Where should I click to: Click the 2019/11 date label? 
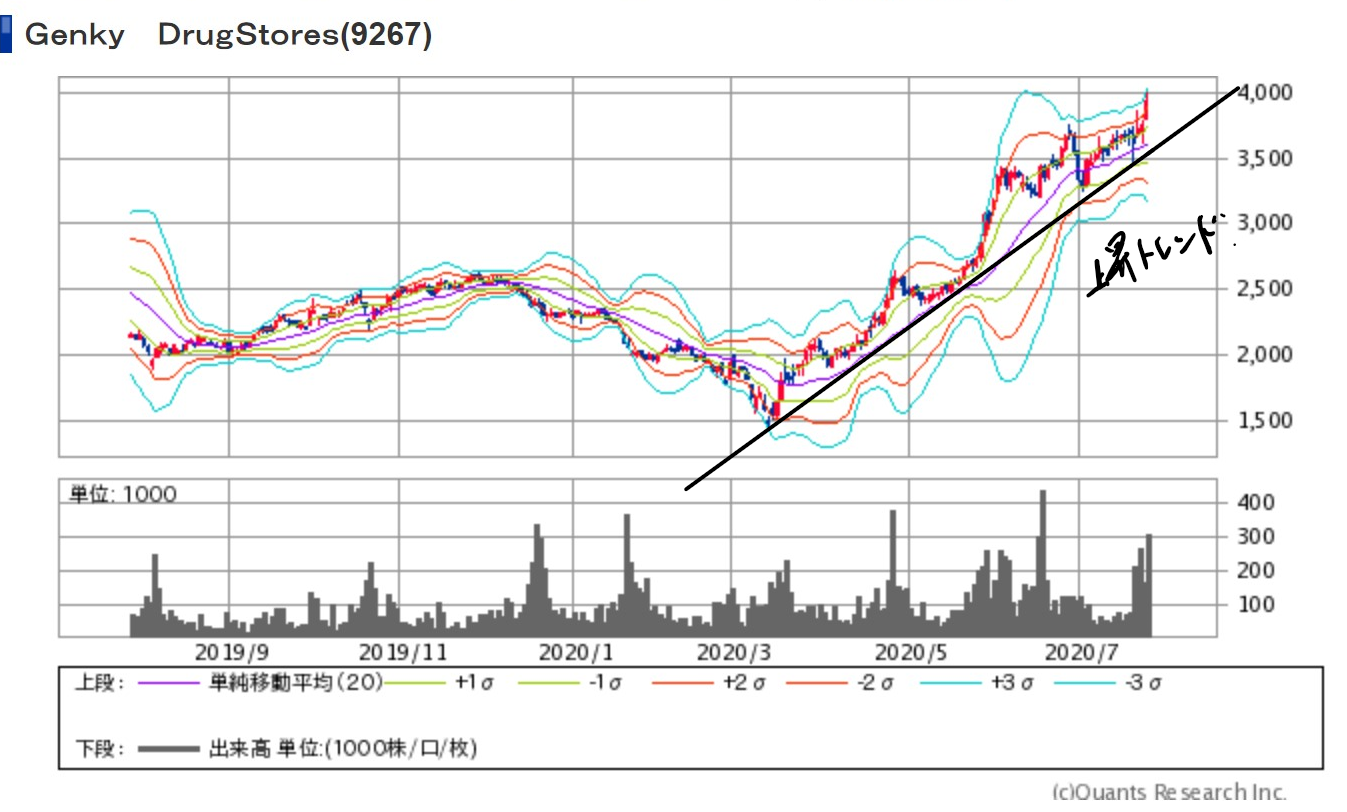tap(401, 652)
